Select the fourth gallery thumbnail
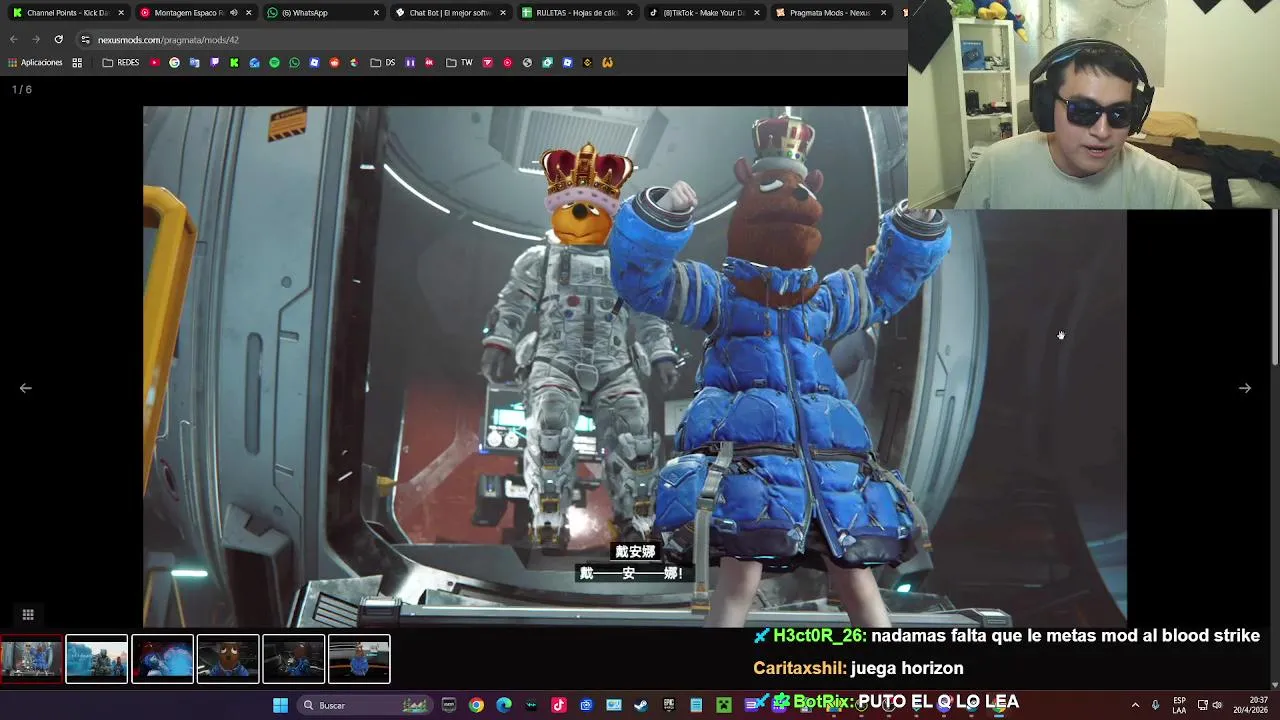This screenshot has width=1280, height=720. 228,659
